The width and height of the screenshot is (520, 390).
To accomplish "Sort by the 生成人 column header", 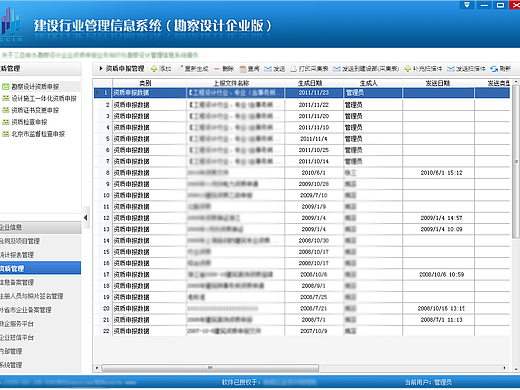I will click(x=373, y=83).
